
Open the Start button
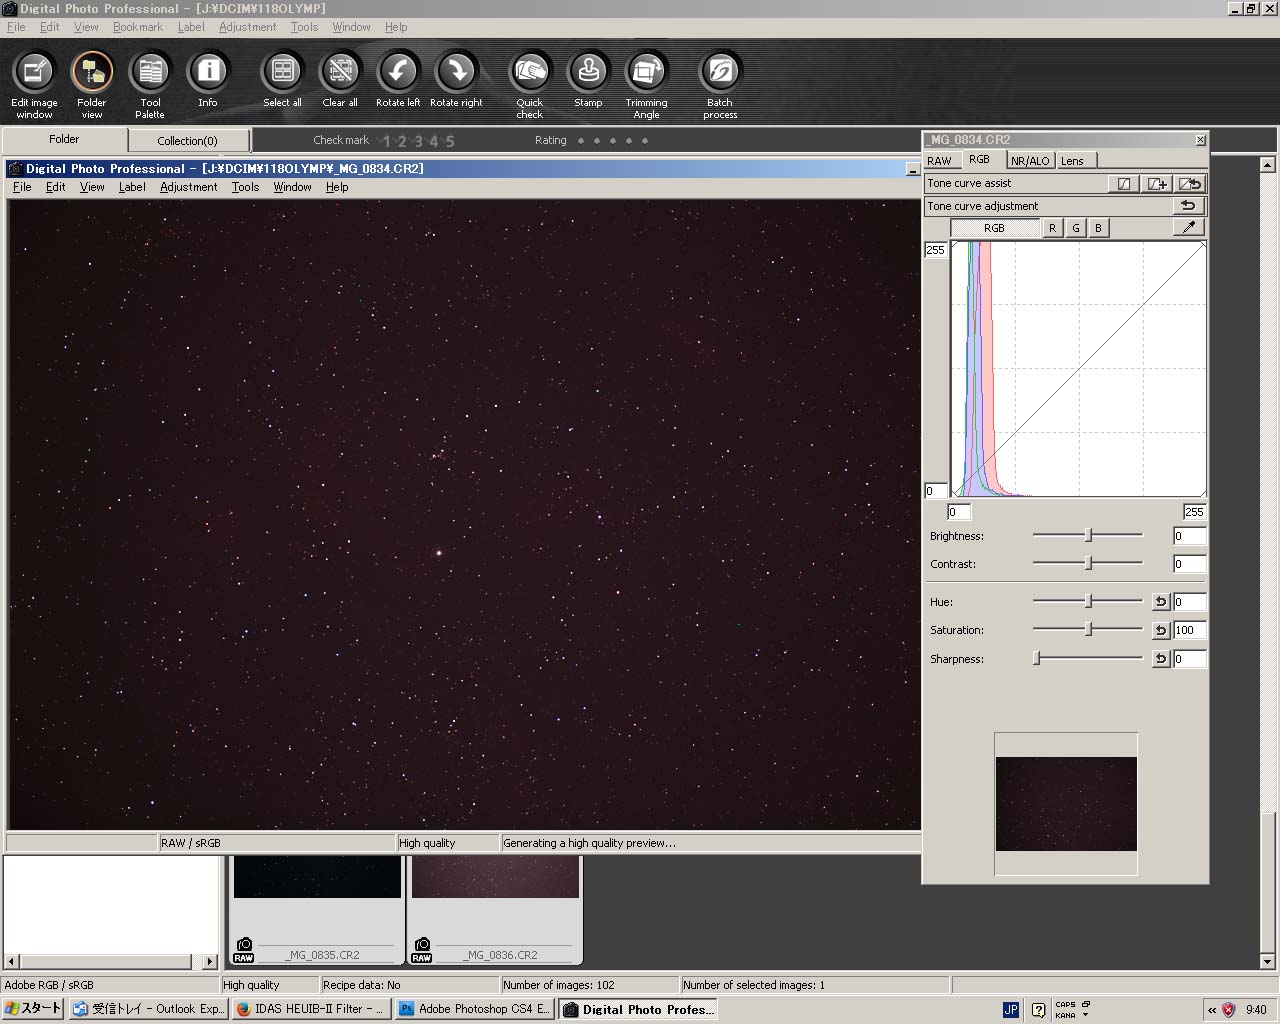coord(33,1009)
